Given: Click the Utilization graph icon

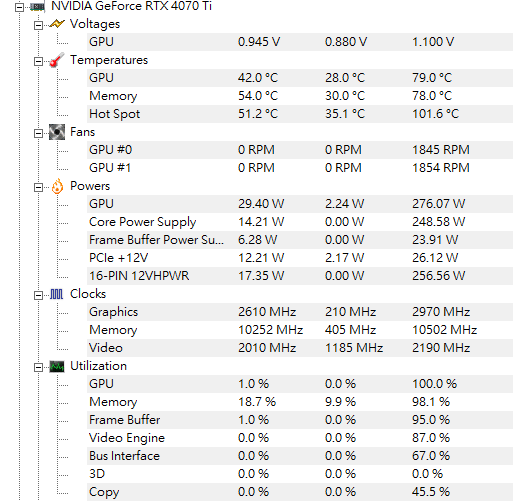Looking at the screenshot, I should [x=57, y=366].
